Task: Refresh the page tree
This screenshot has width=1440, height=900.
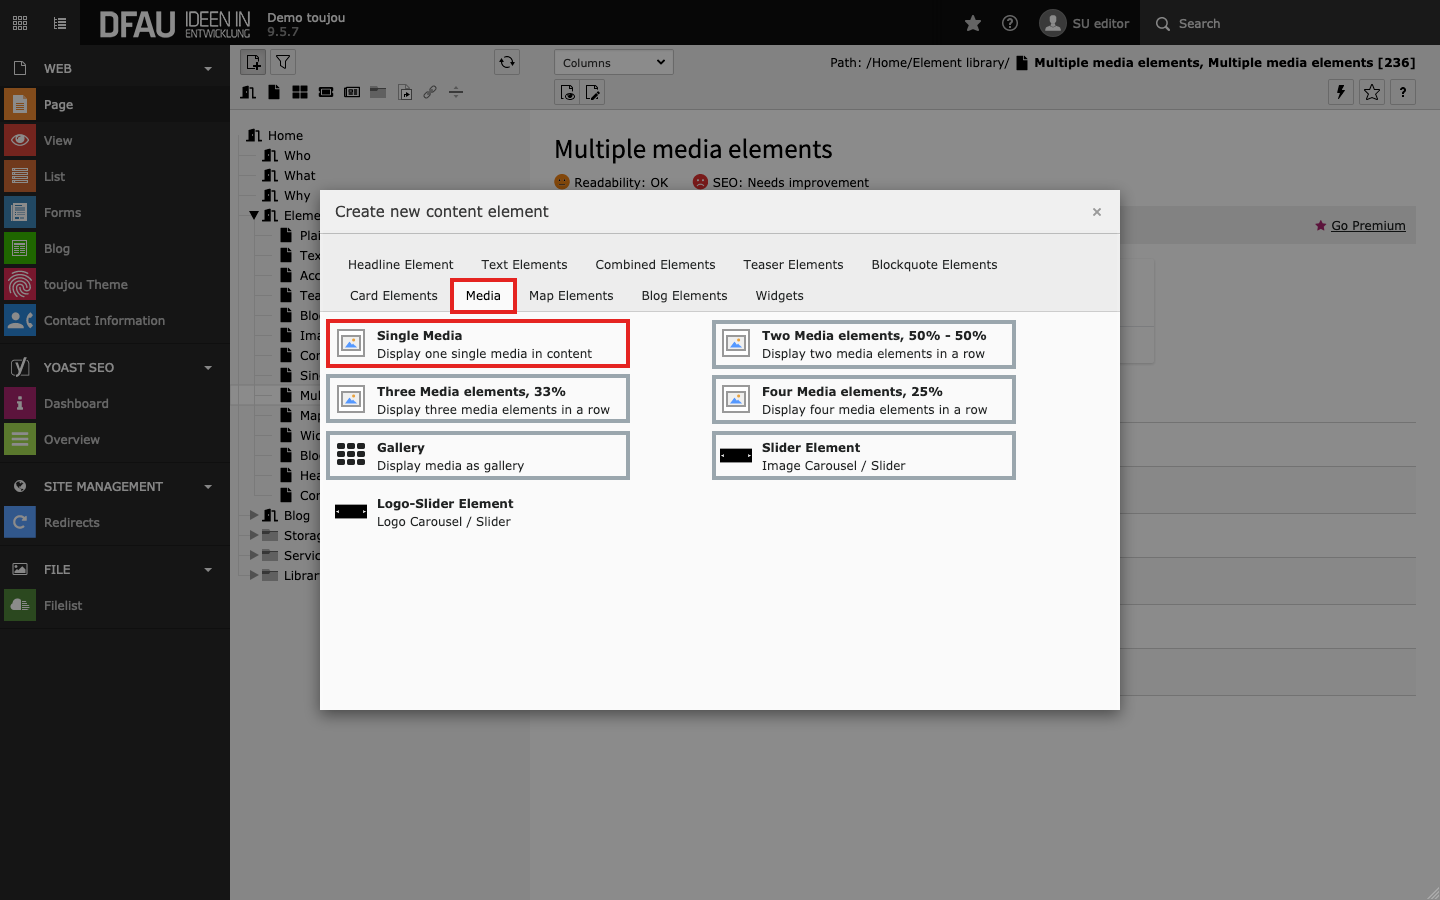Action: 507,62
